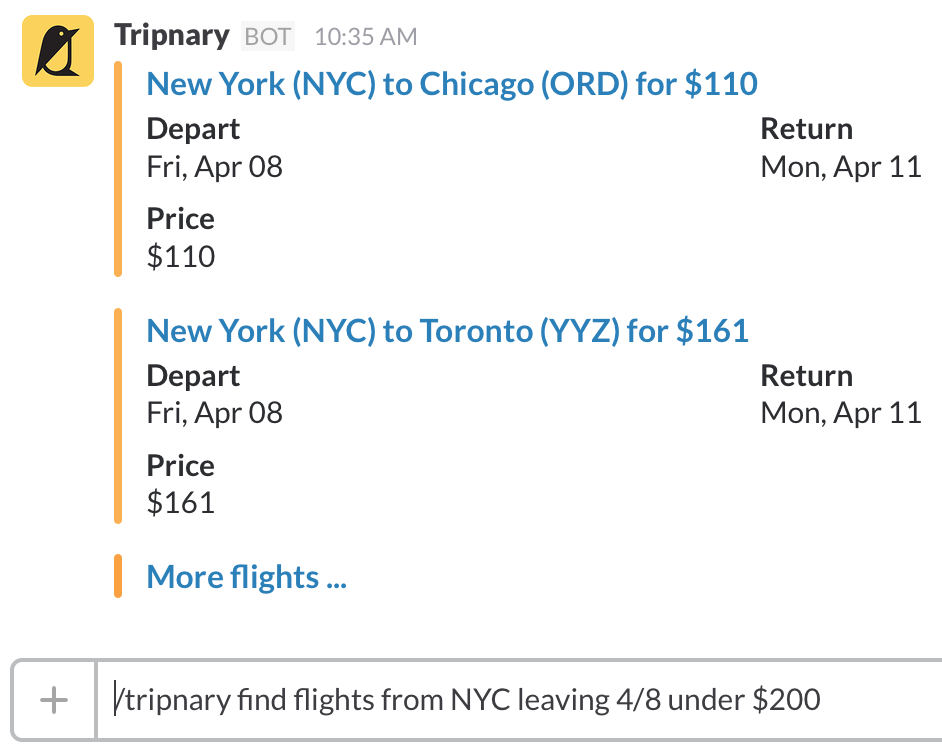Click orange bar beside Chicago flight result

[118, 169]
